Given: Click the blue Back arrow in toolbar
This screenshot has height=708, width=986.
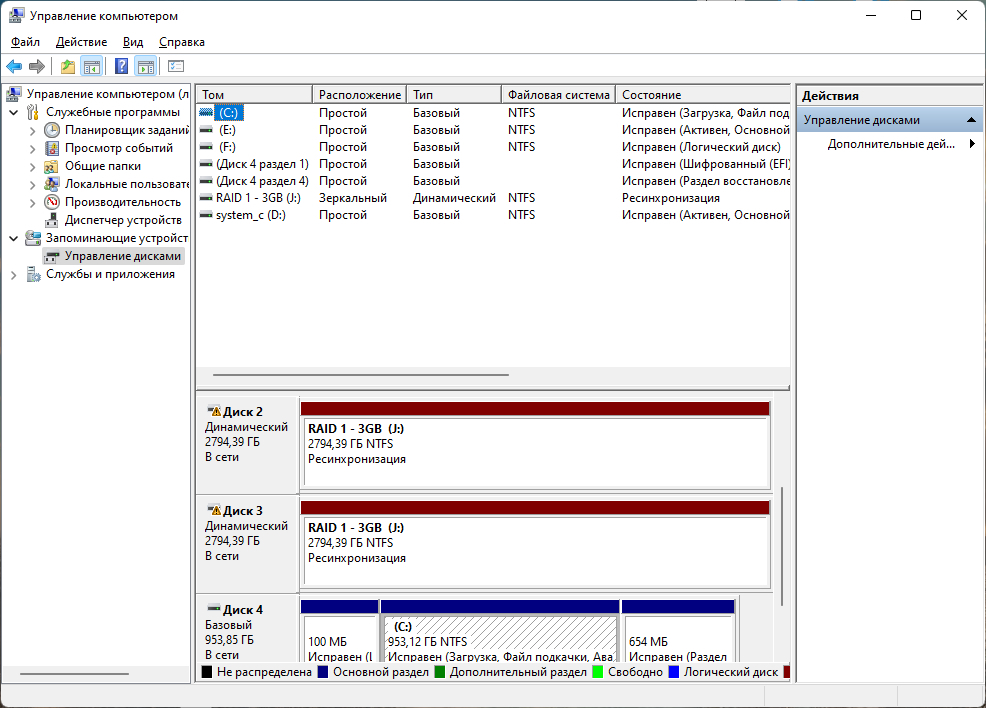Looking at the screenshot, I should click(x=14, y=67).
